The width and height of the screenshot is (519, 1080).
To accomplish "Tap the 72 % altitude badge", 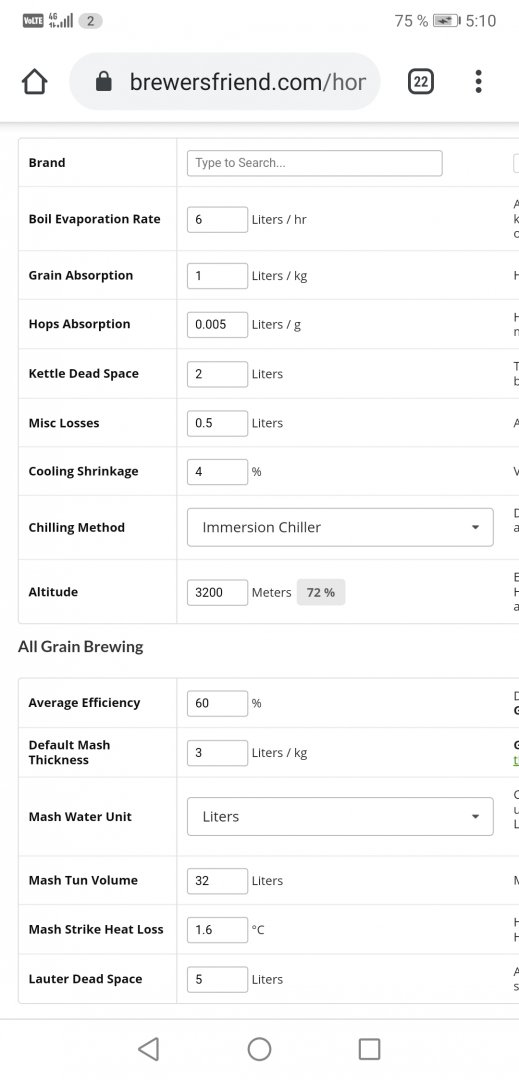I will tap(321, 592).
